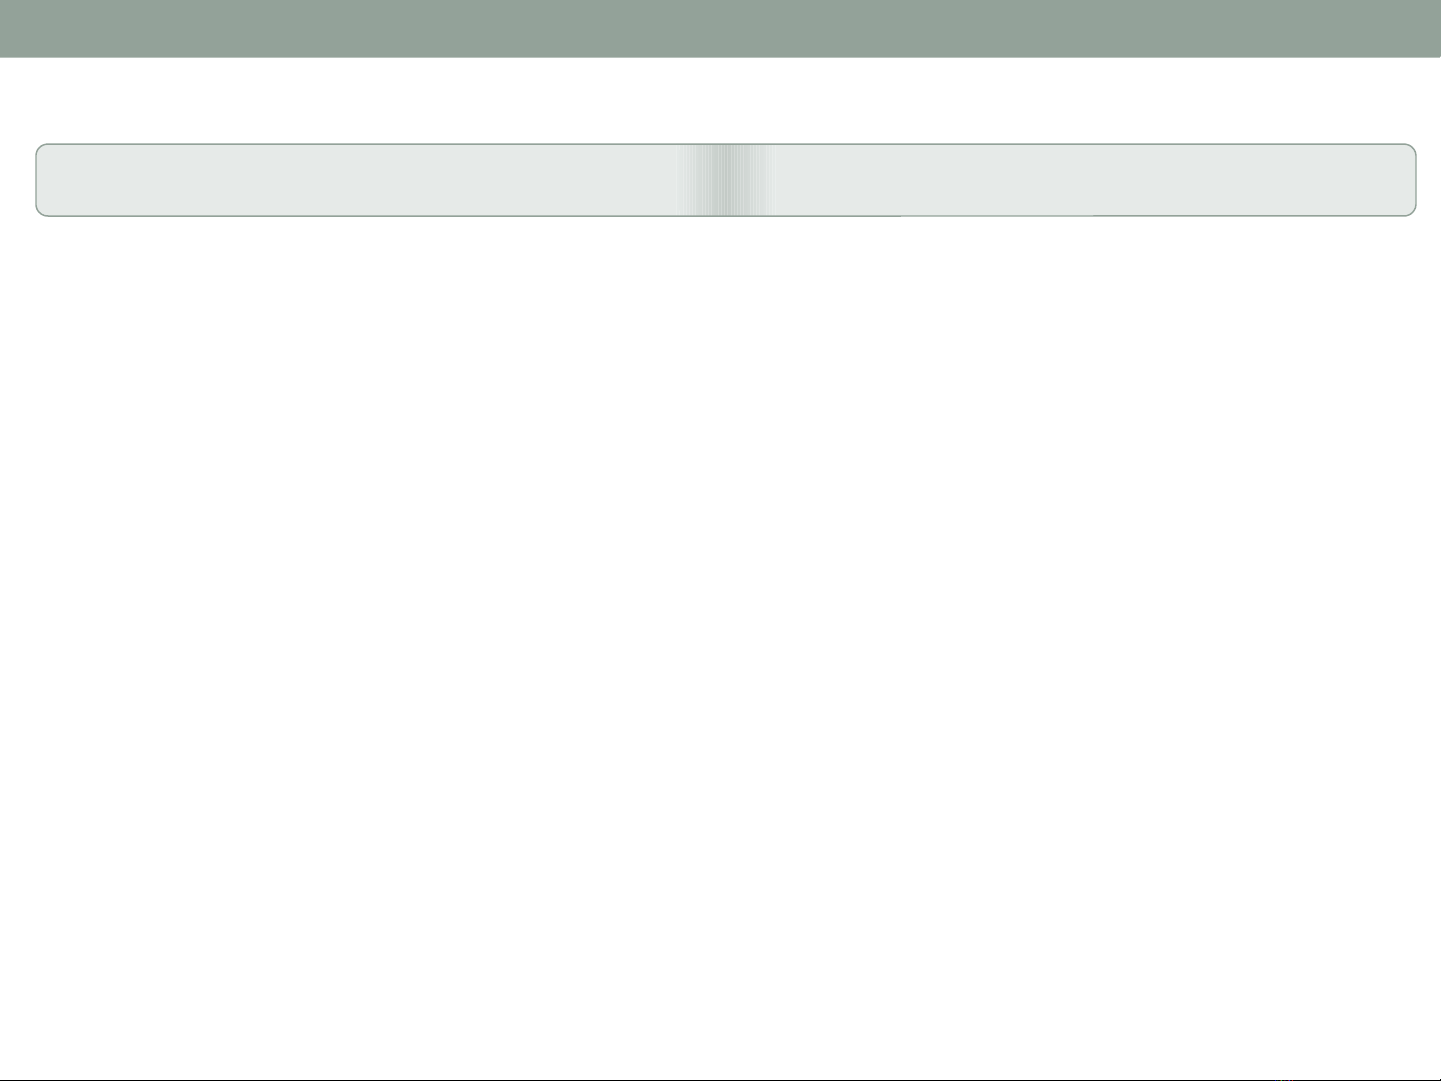Click blank white area at the left margin

click(17, 640)
